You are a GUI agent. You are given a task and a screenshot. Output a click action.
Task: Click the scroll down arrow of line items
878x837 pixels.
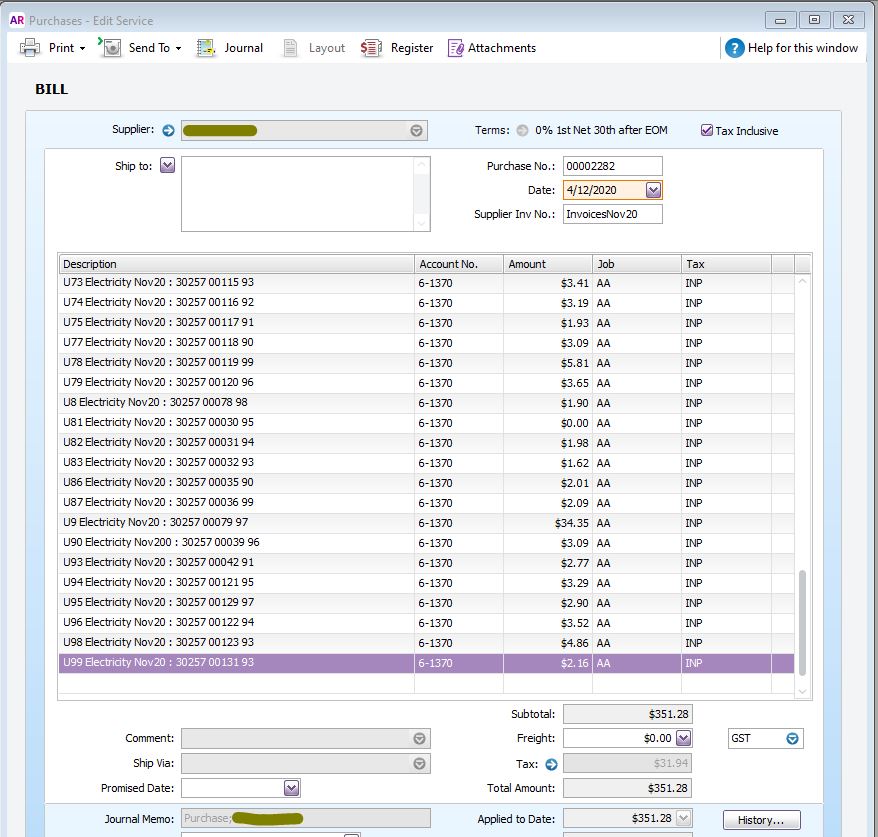(x=802, y=691)
